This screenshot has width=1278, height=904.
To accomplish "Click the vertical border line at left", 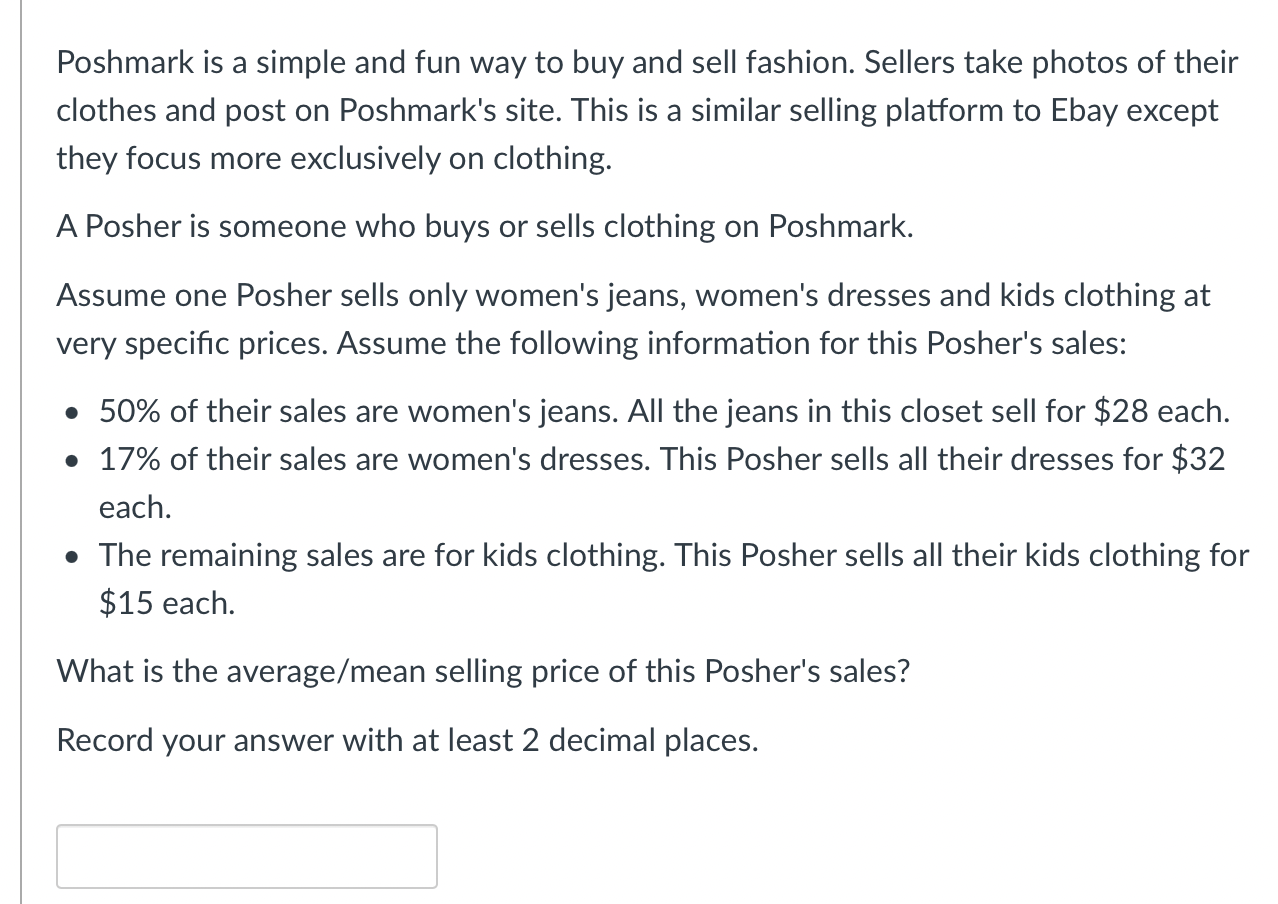I will [x=22, y=452].
